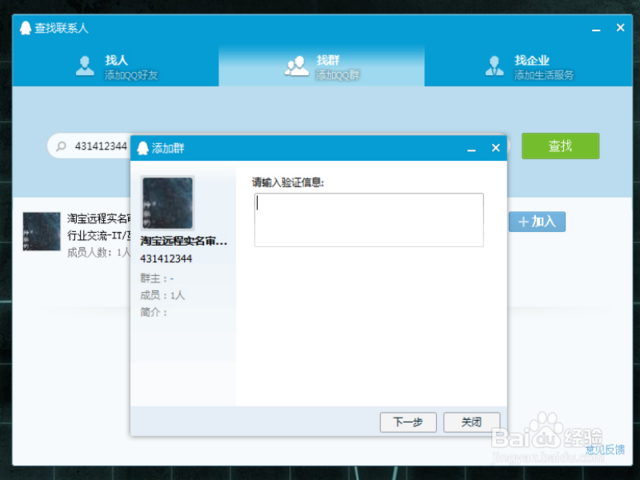640x480 pixels.
Task: Click the 请输入验证信息 label
Action: click(288, 182)
